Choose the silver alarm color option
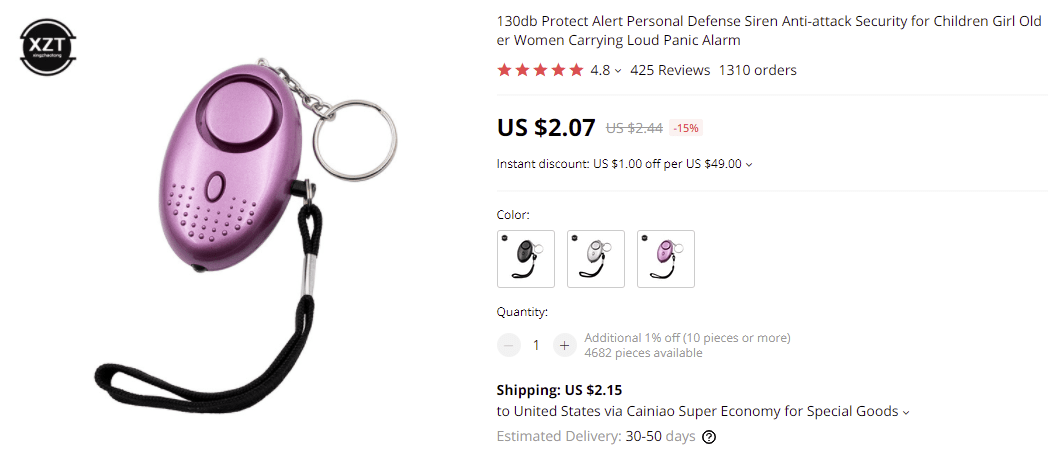1054x461 pixels. 595,259
